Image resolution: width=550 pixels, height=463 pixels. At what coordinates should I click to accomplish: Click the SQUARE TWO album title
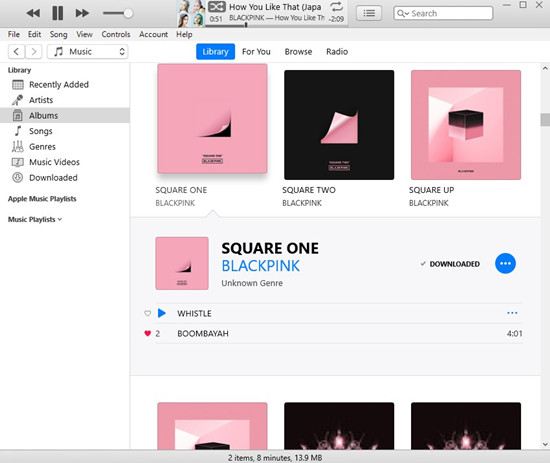tap(309, 190)
